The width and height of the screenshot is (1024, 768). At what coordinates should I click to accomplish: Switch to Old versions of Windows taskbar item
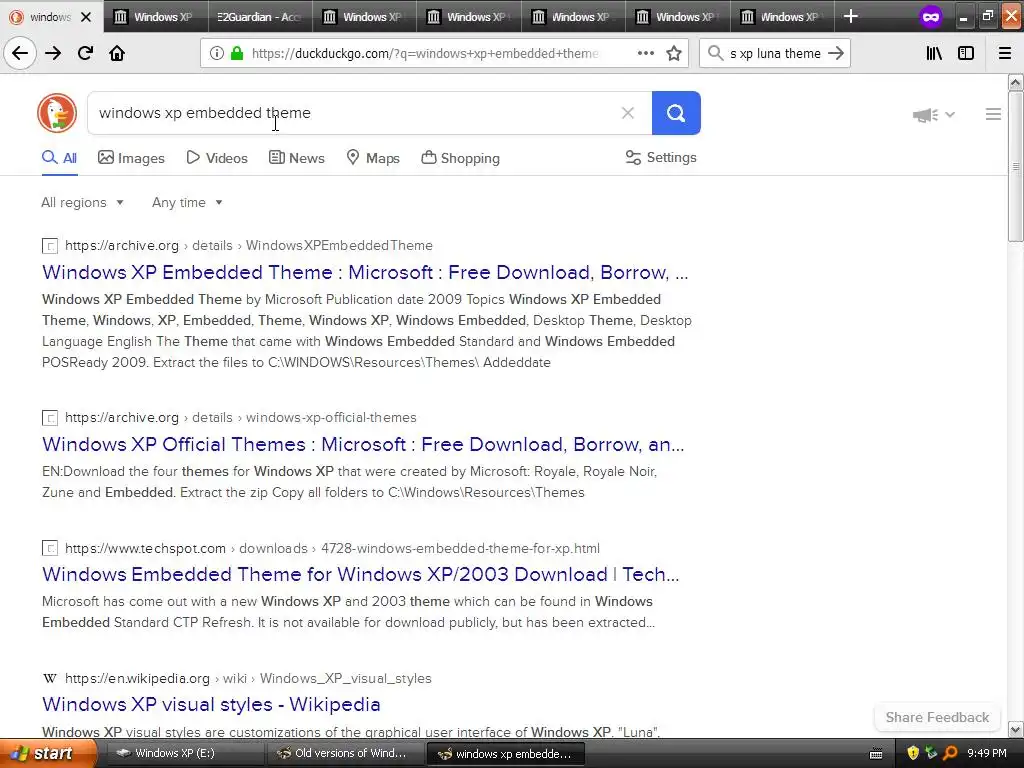[x=345, y=754]
